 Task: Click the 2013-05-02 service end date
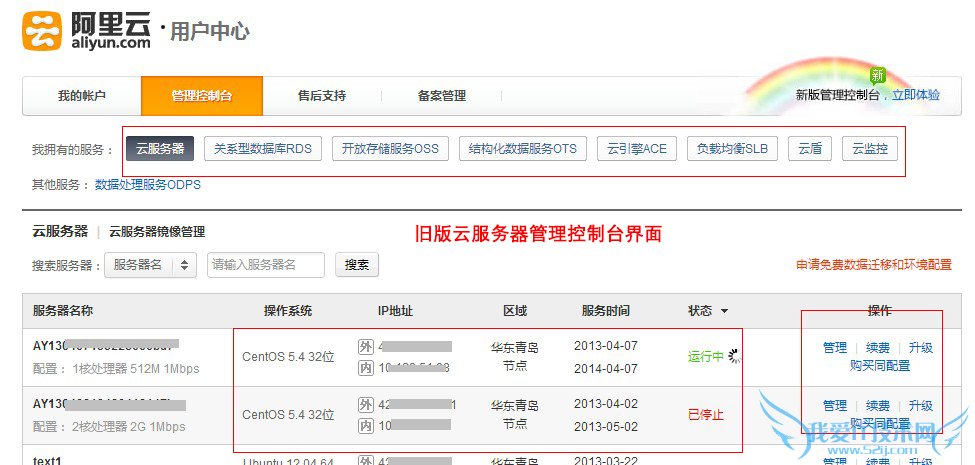click(x=606, y=426)
